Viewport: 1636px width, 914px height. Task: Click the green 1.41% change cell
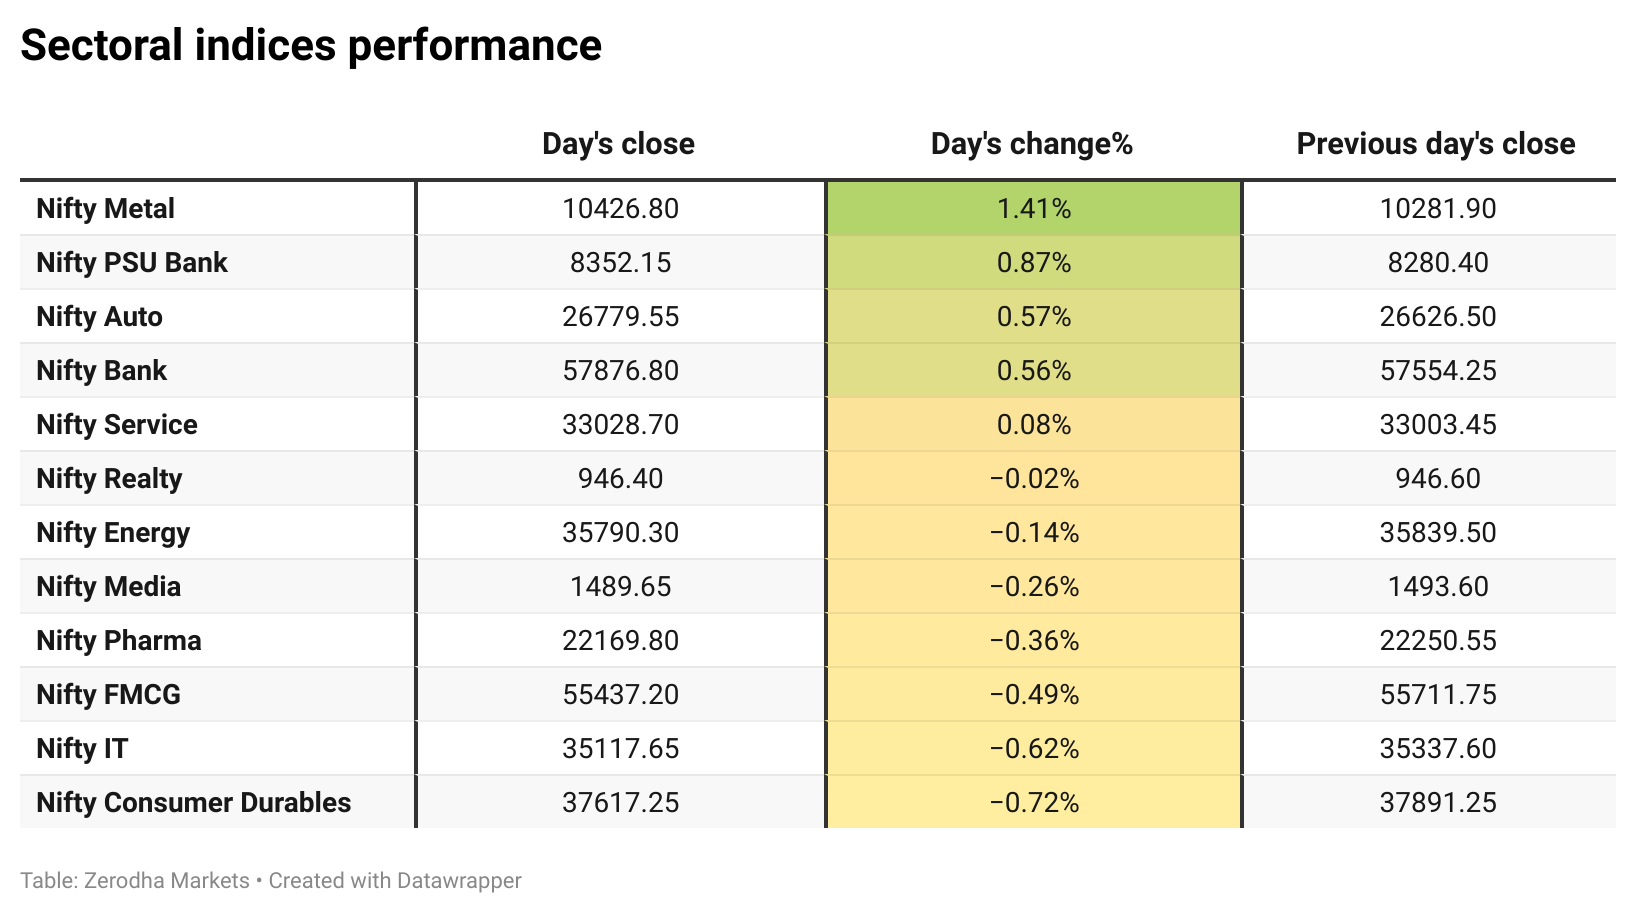tap(1034, 208)
